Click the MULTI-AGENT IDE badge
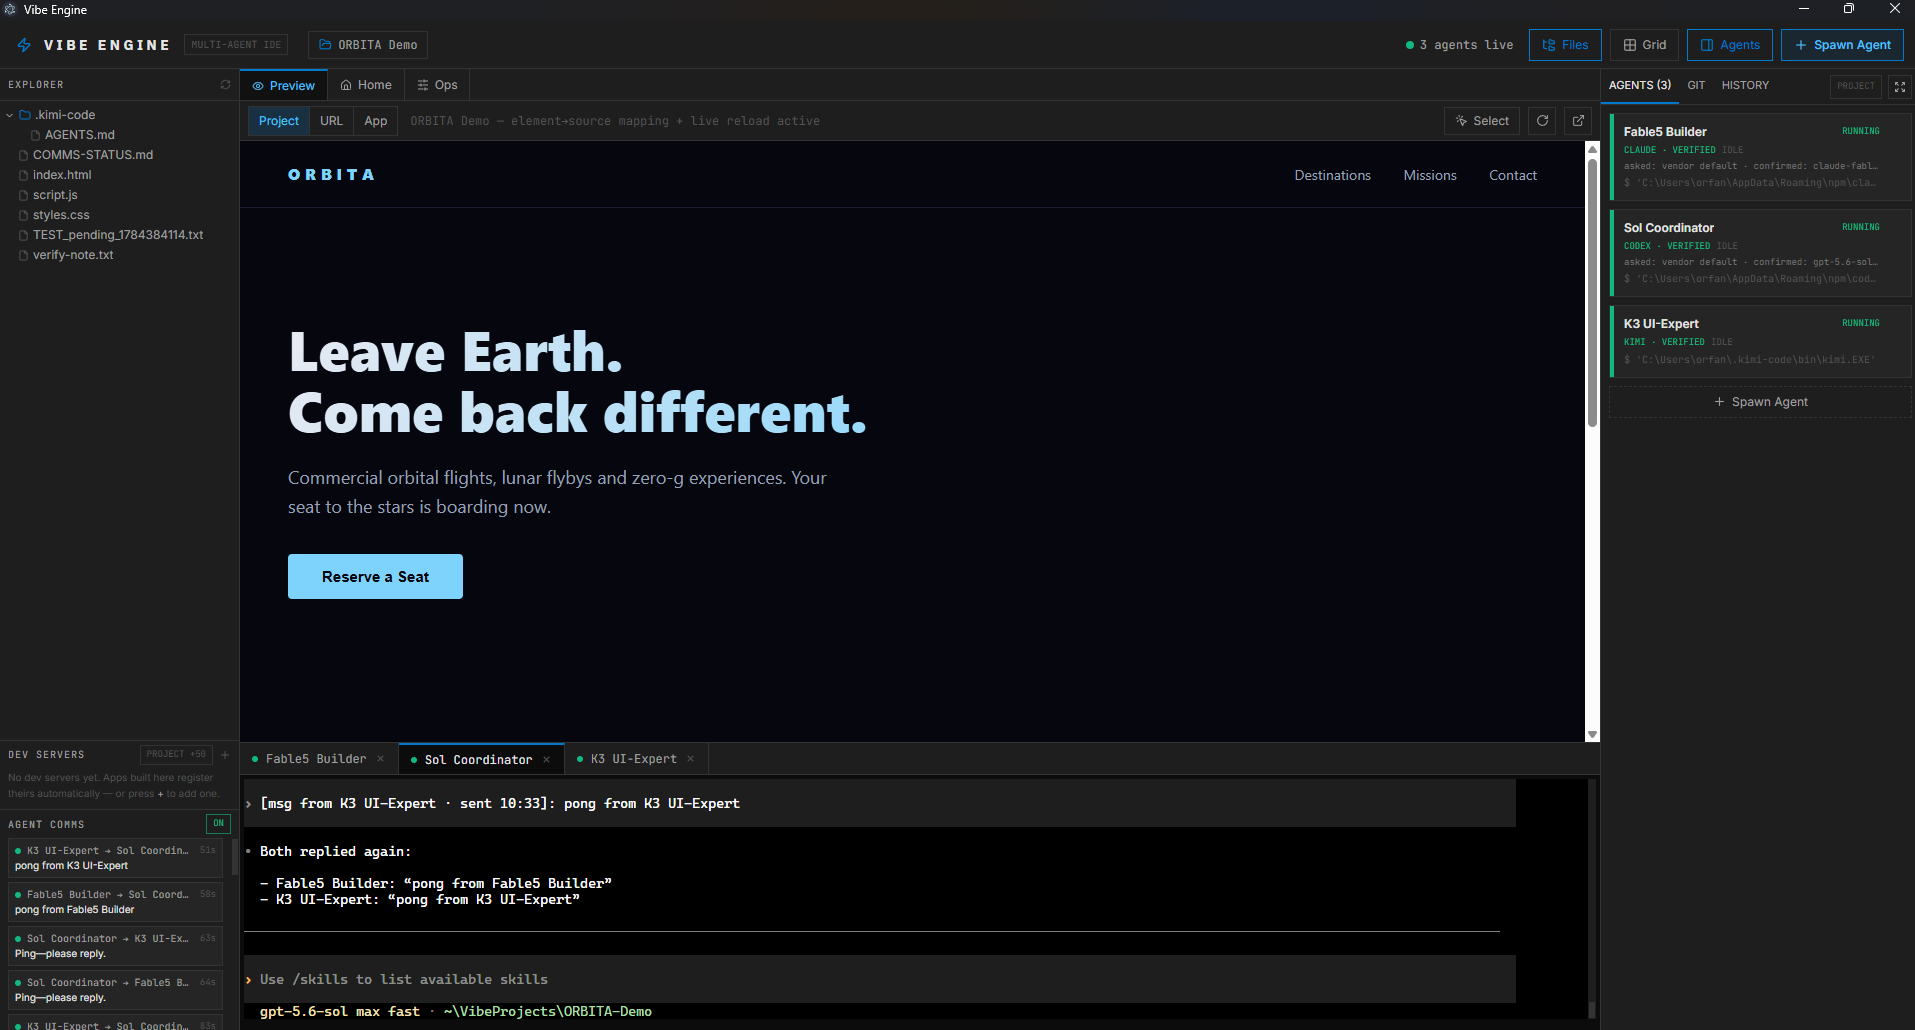 pos(236,45)
